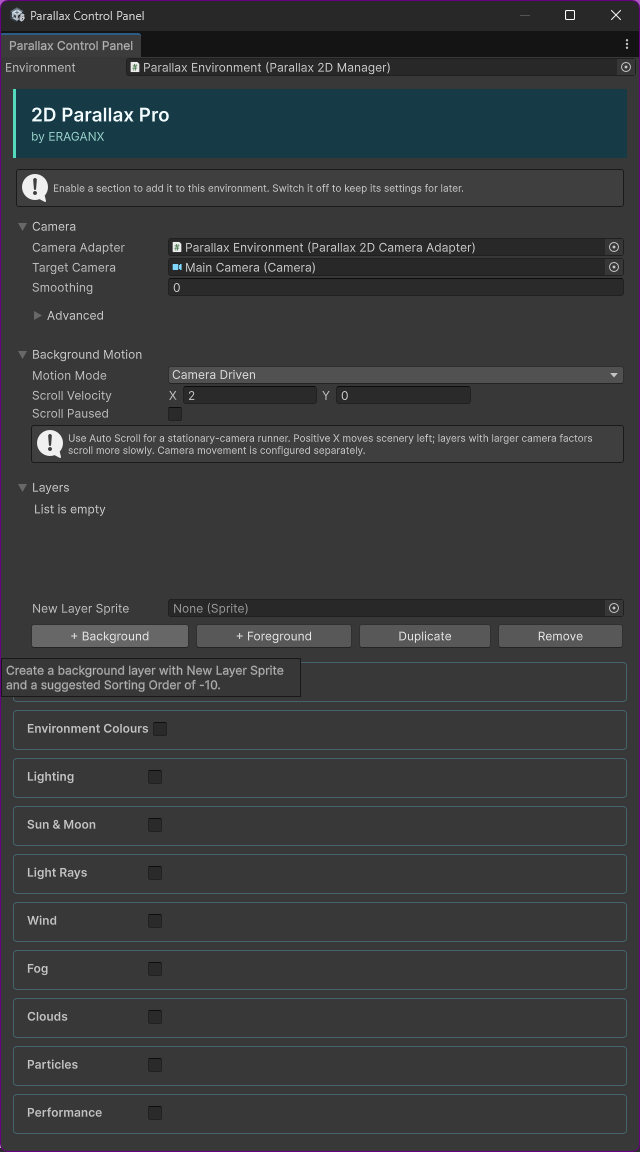Toggle the Scroll Paused checkbox
This screenshot has width=640, height=1152.
point(175,414)
